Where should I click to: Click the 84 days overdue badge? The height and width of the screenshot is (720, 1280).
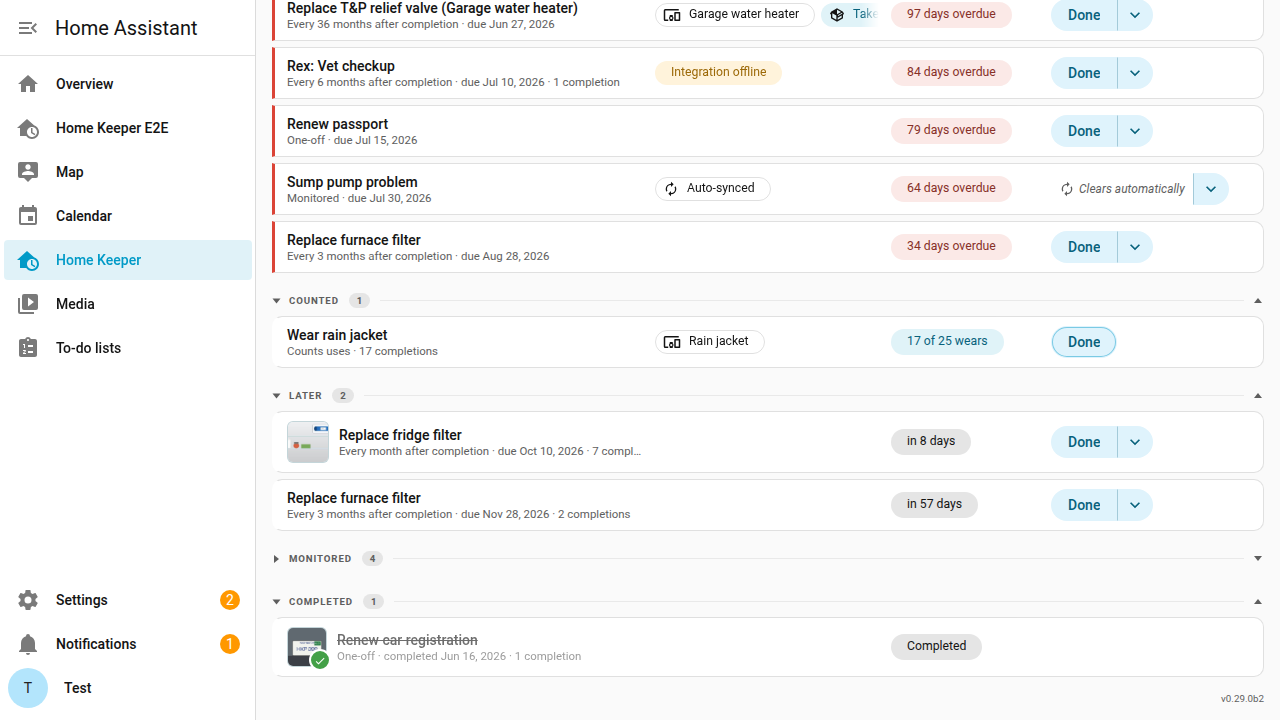(x=951, y=72)
